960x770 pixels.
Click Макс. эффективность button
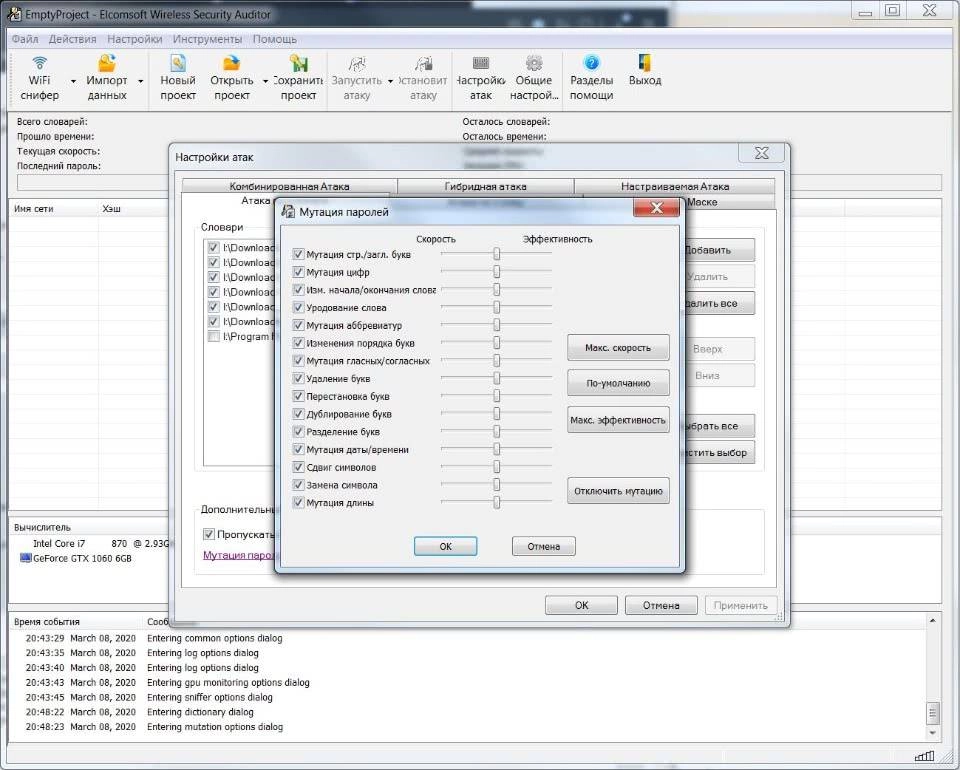[618, 420]
